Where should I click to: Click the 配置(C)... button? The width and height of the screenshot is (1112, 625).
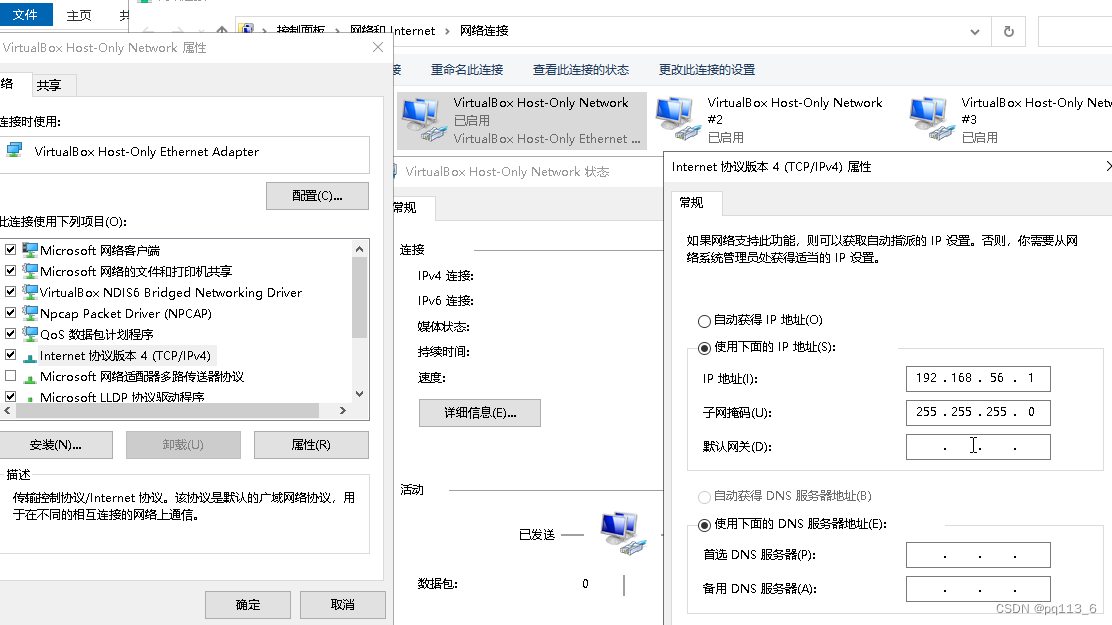[x=317, y=196]
